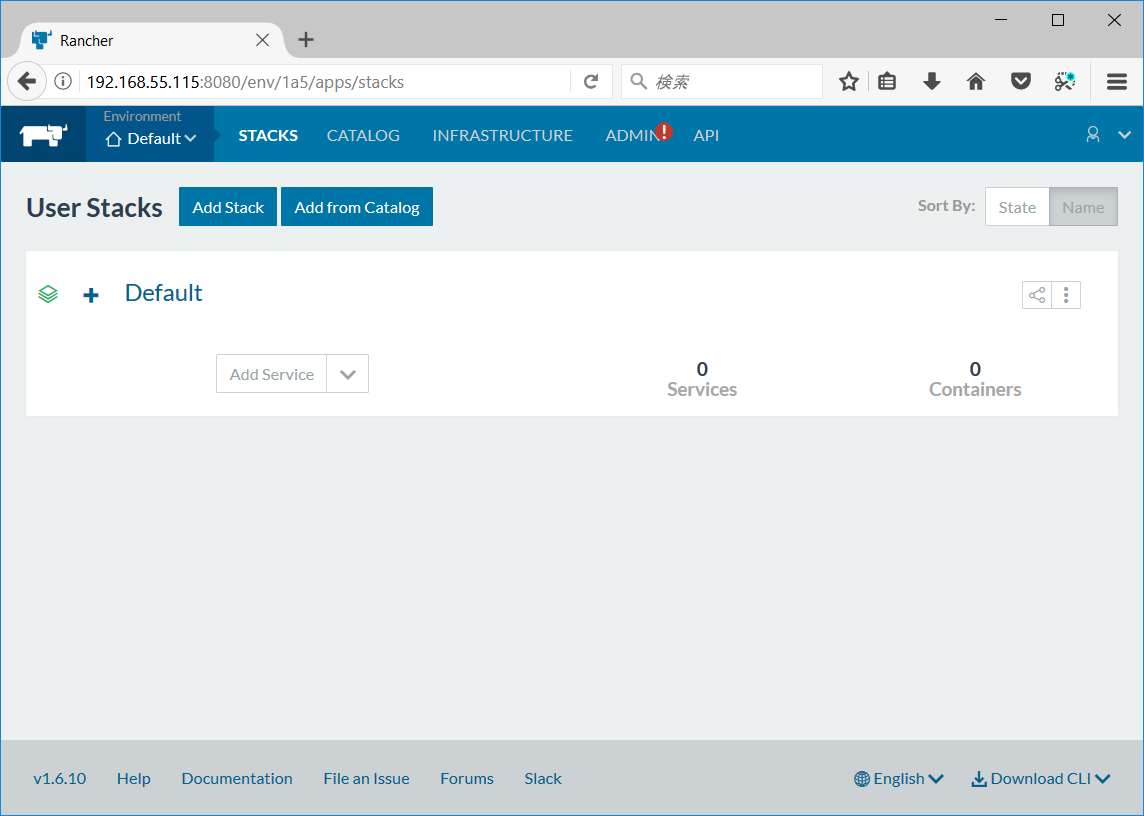Open the English language dropdown
This screenshot has width=1144, height=816.
click(899, 779)
